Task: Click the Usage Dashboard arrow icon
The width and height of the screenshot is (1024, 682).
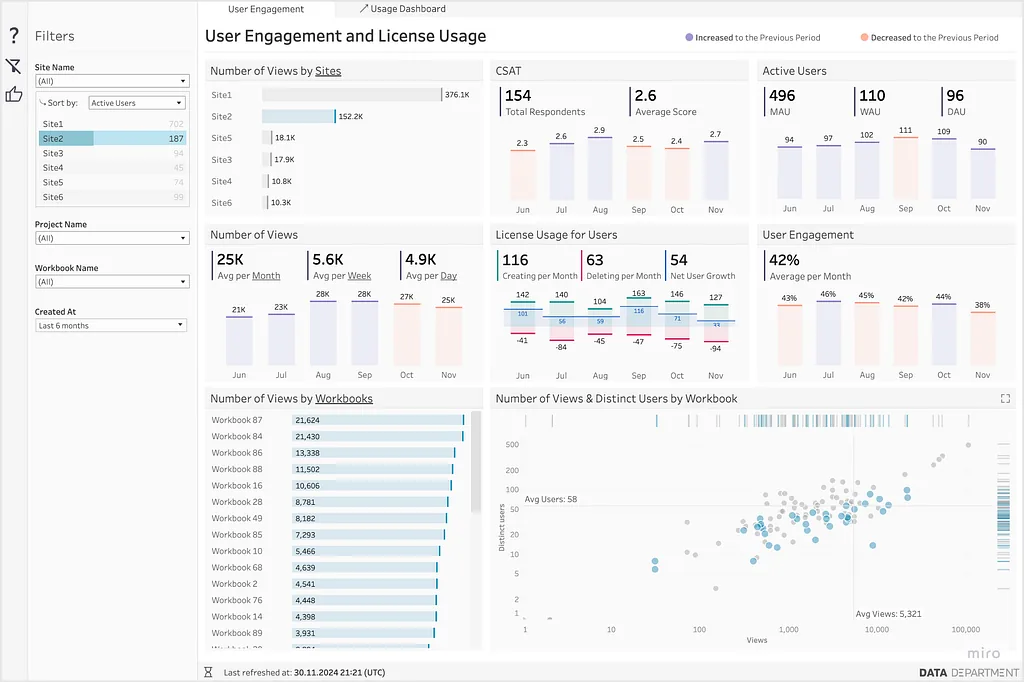Action: click(364, 8)
